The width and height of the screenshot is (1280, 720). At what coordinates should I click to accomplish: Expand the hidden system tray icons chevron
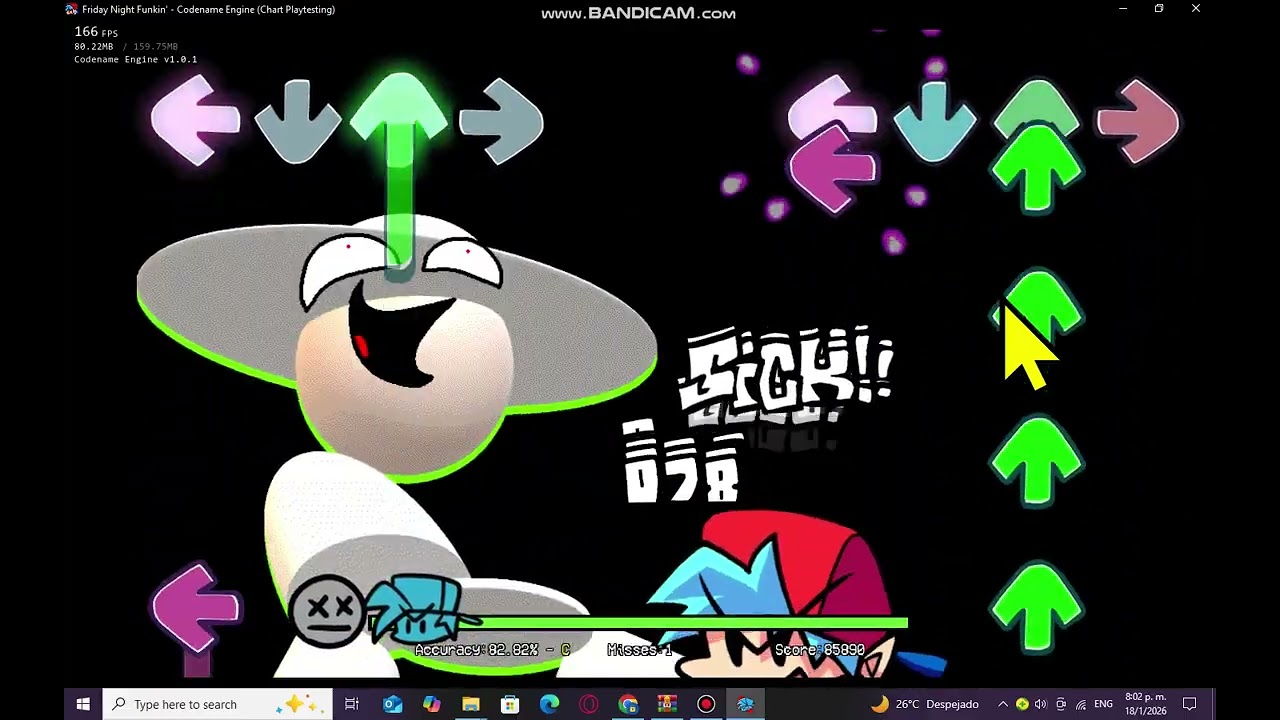[1003, 704]
